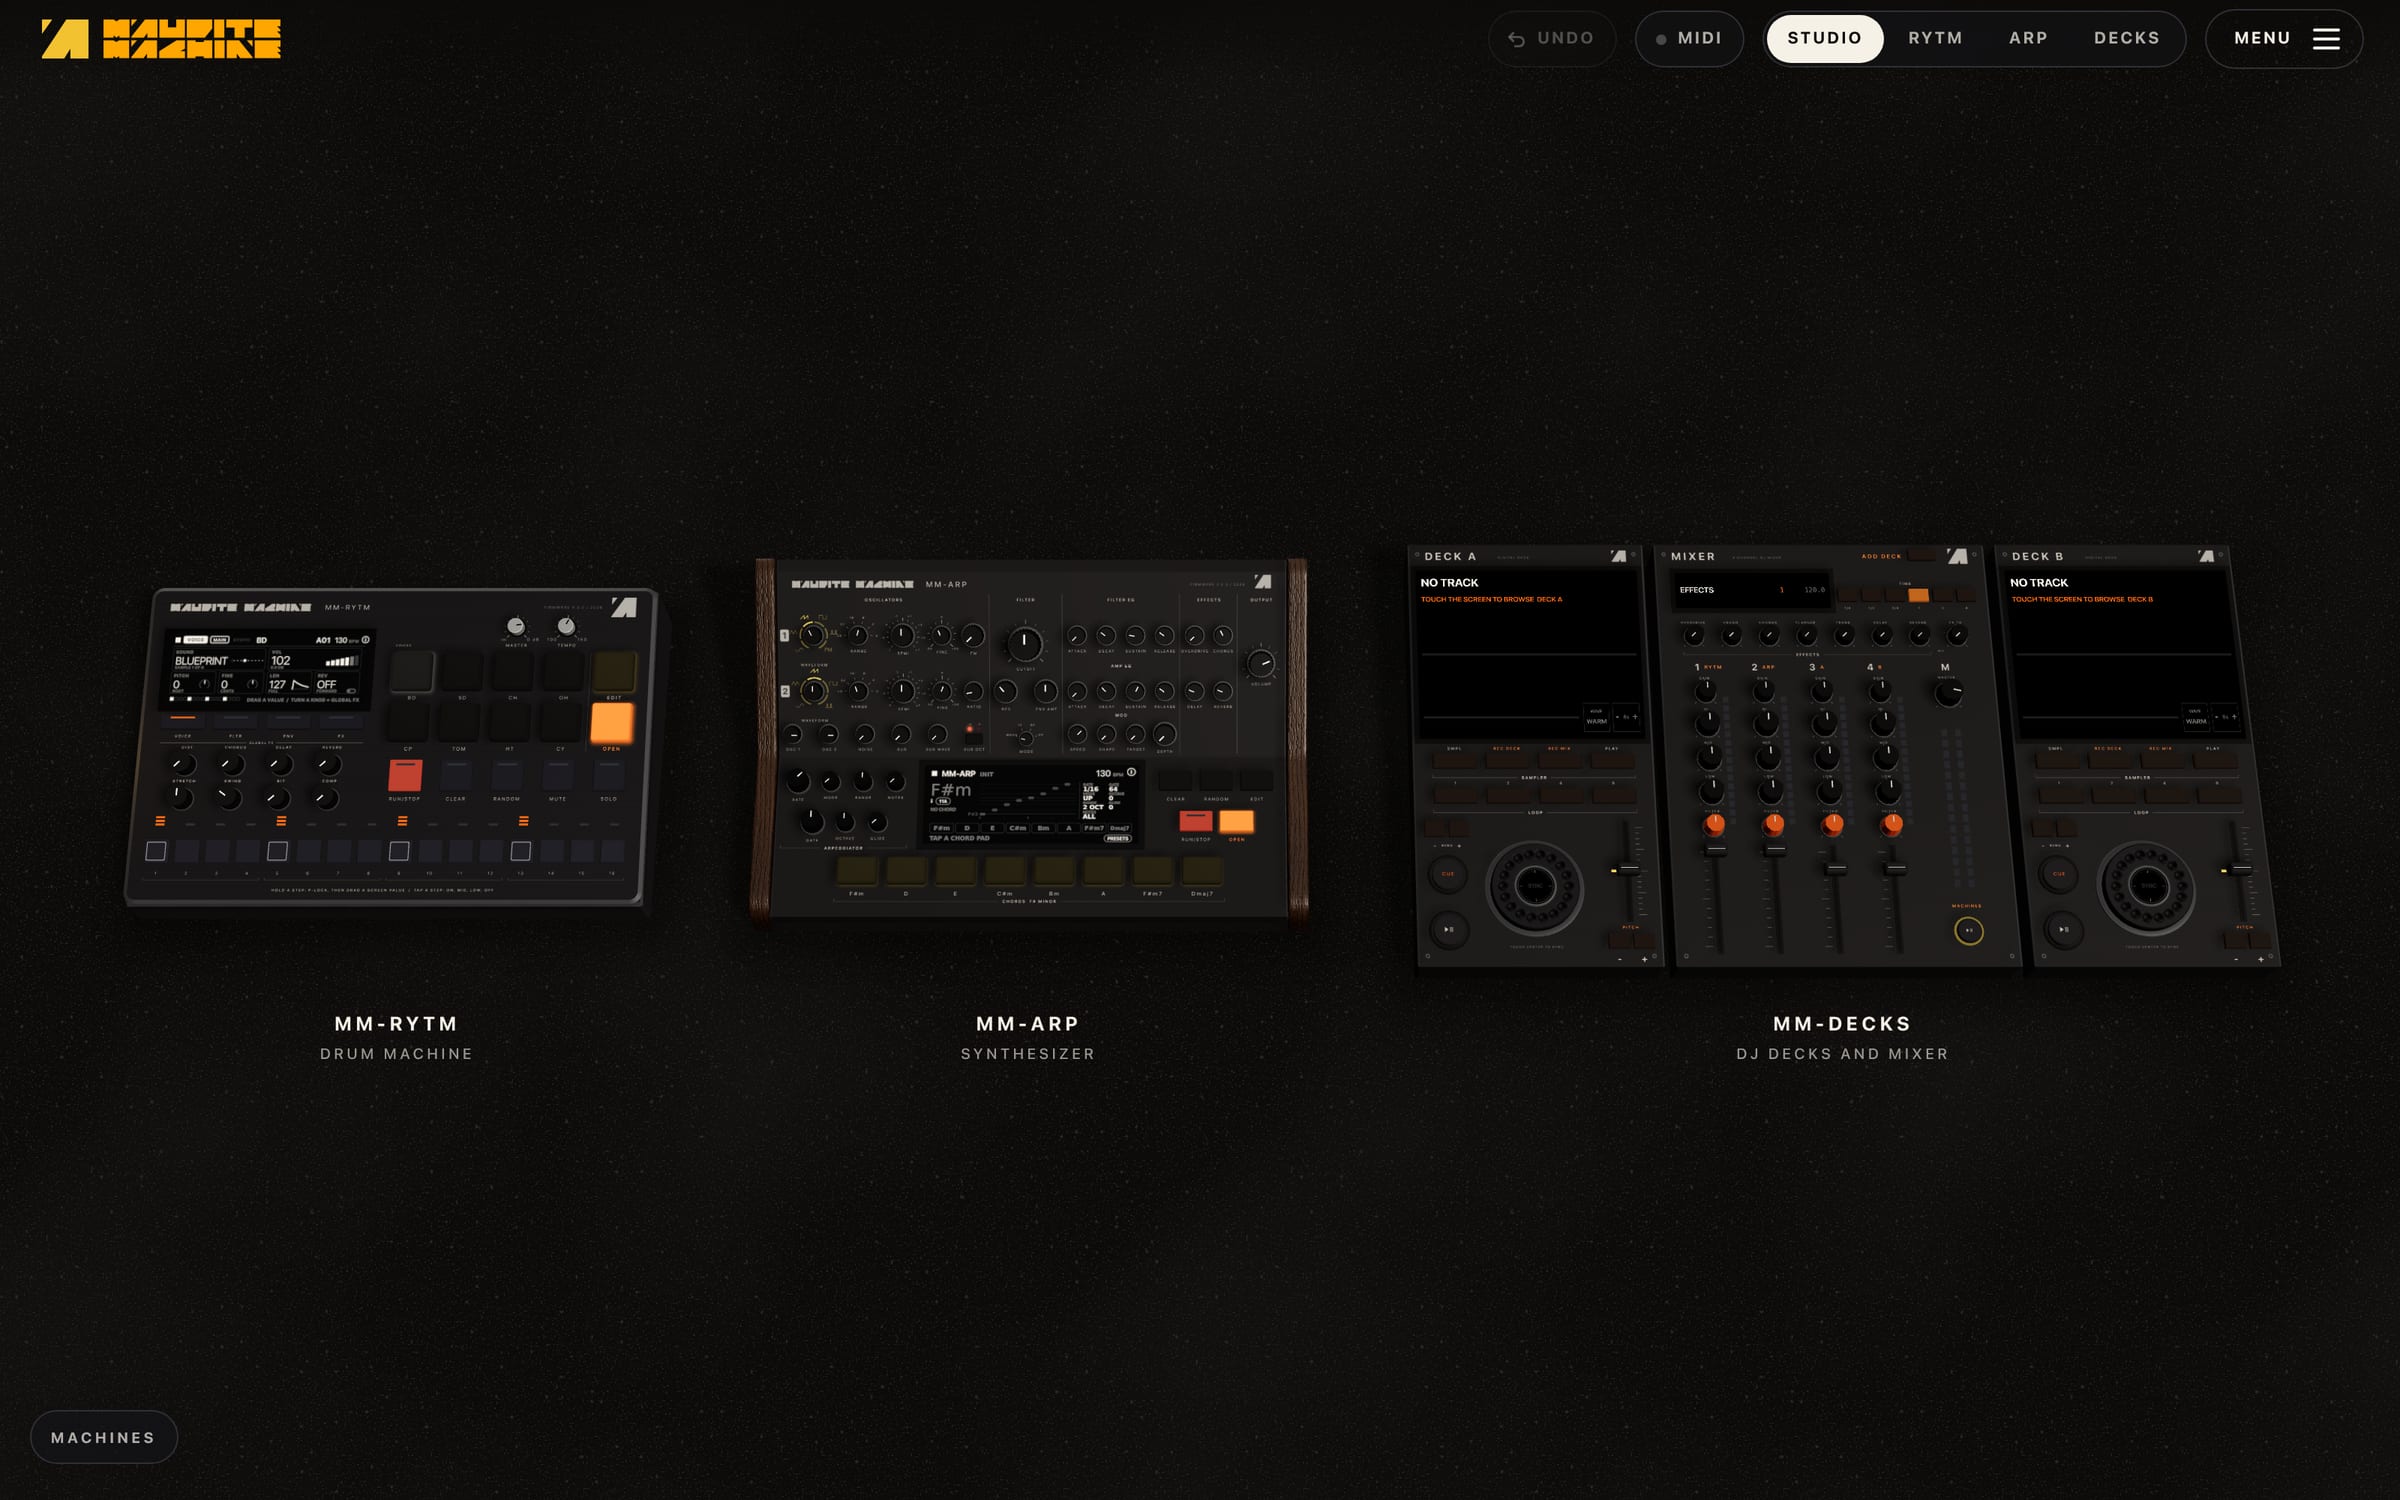Tap the CP drum pad

coord(408,722)
